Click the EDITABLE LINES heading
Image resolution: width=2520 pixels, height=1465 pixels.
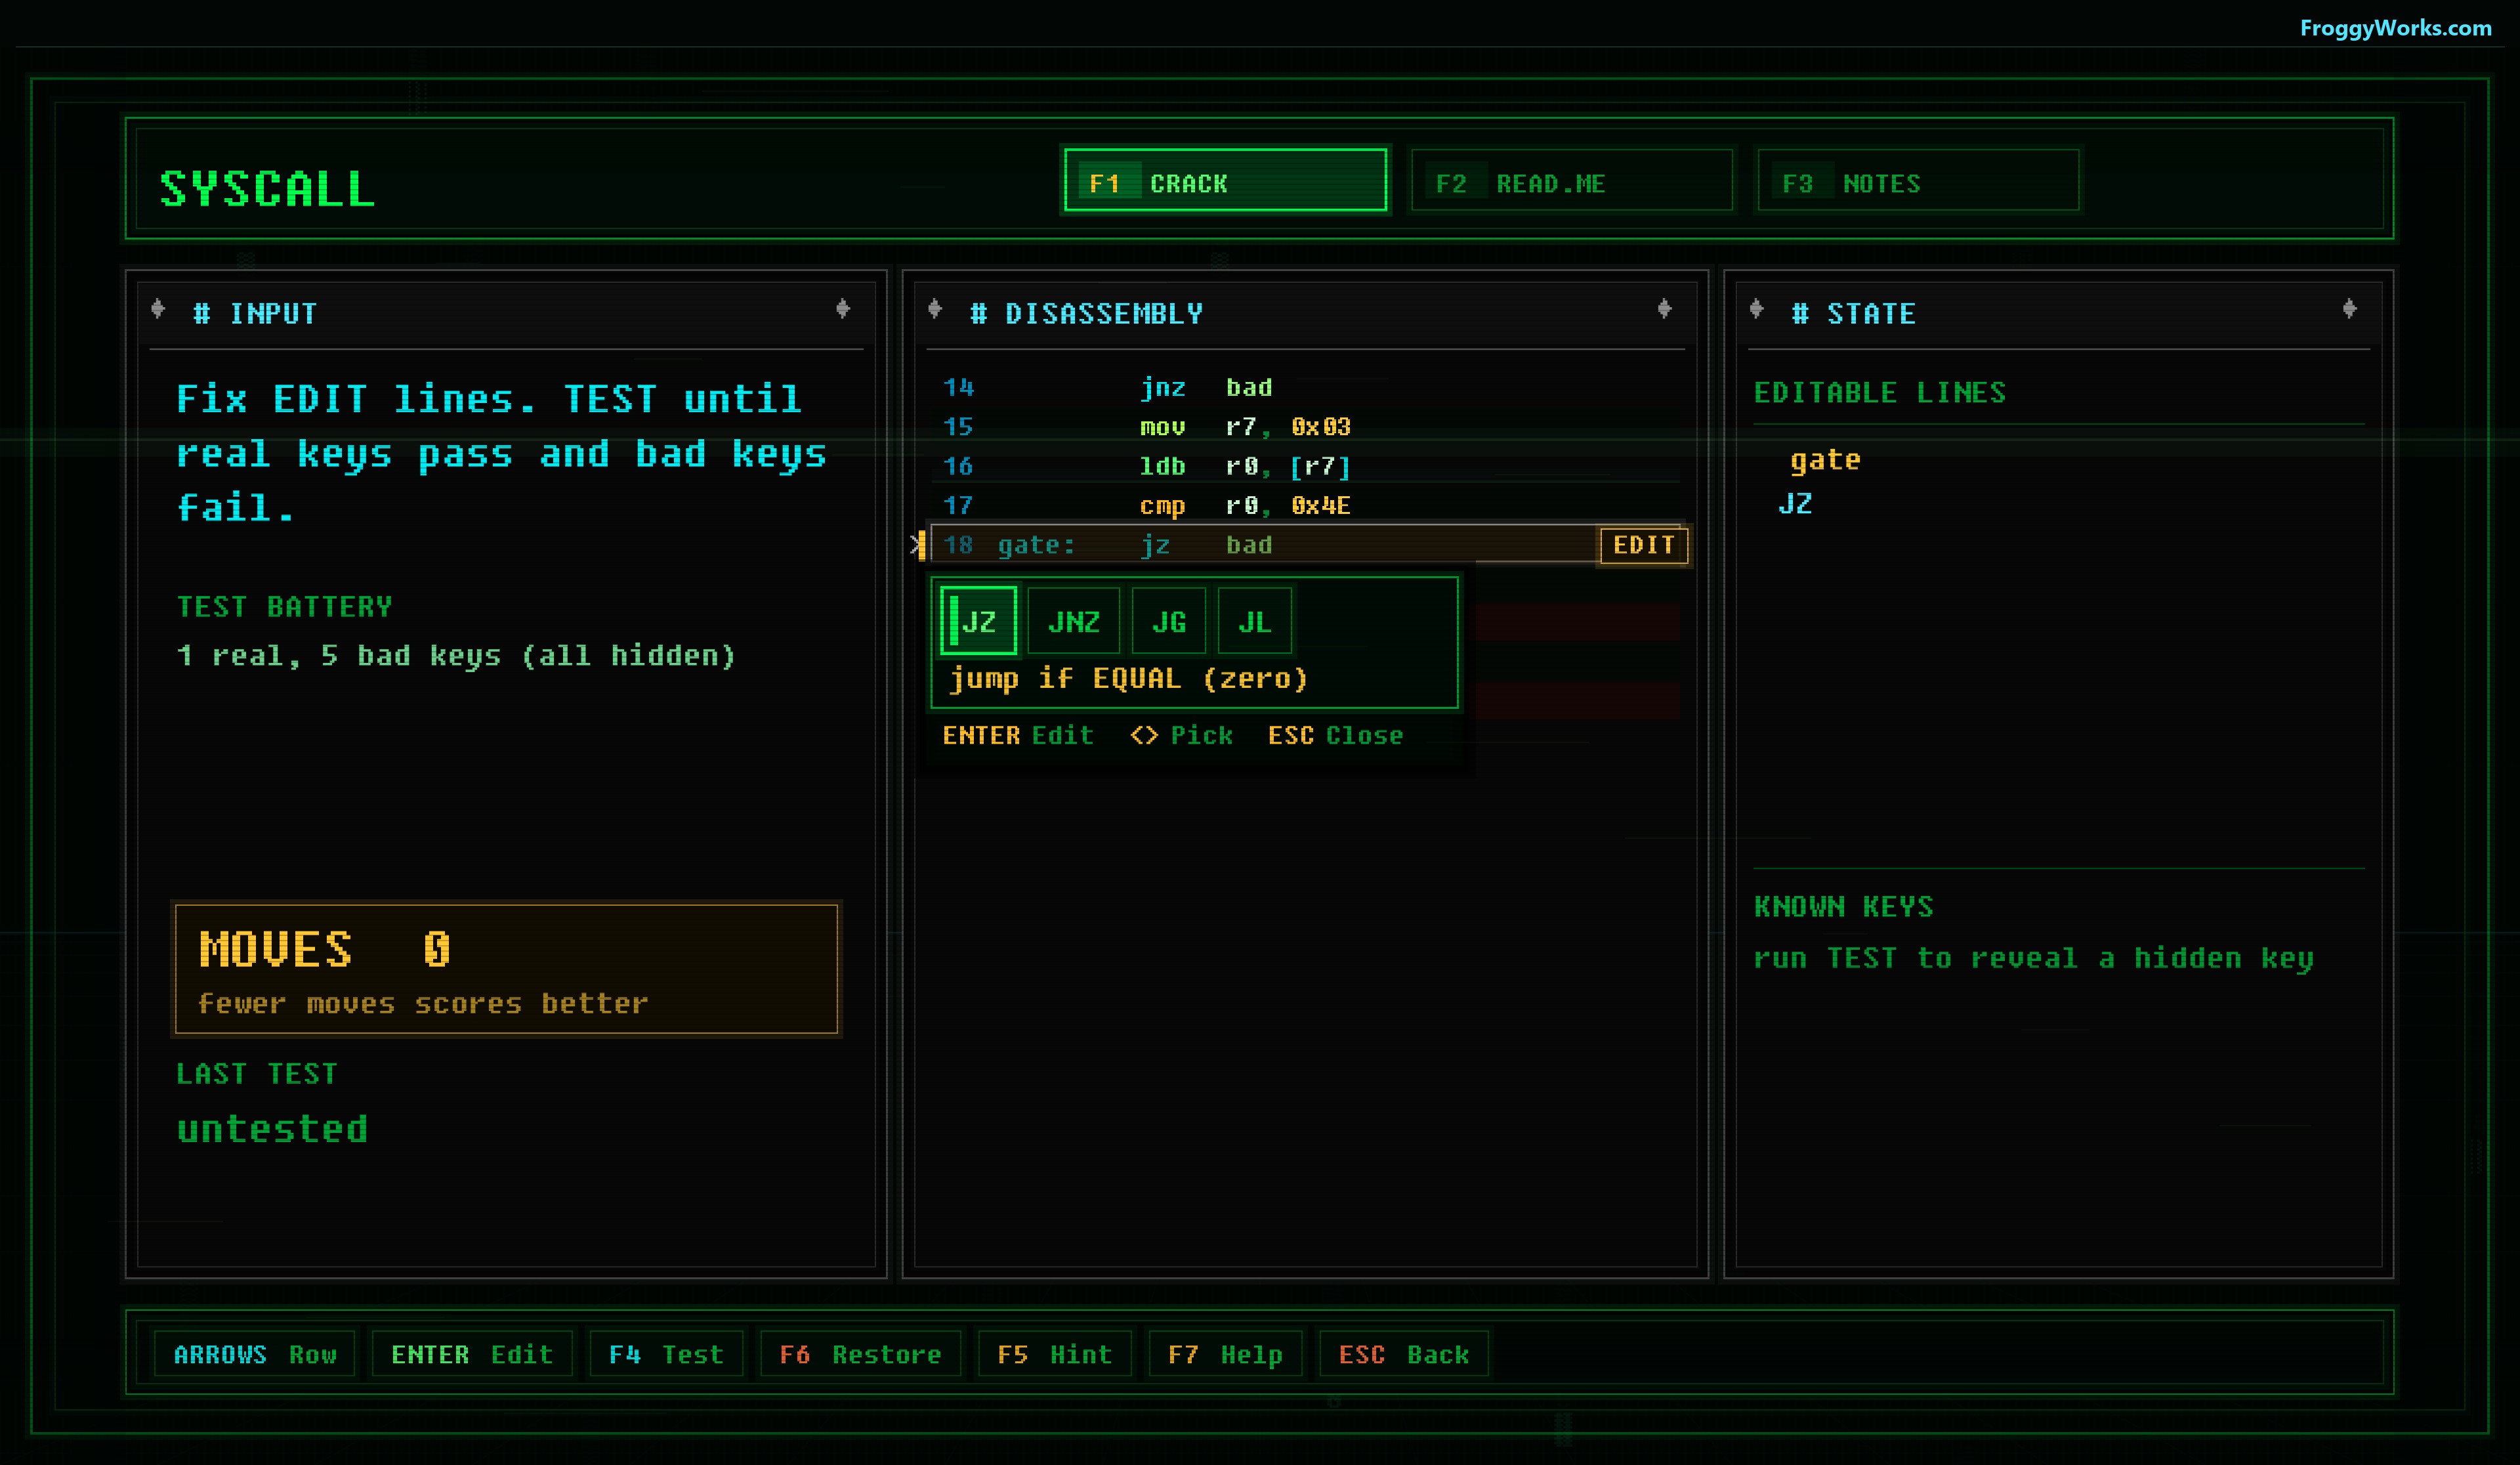(1880, 393)
